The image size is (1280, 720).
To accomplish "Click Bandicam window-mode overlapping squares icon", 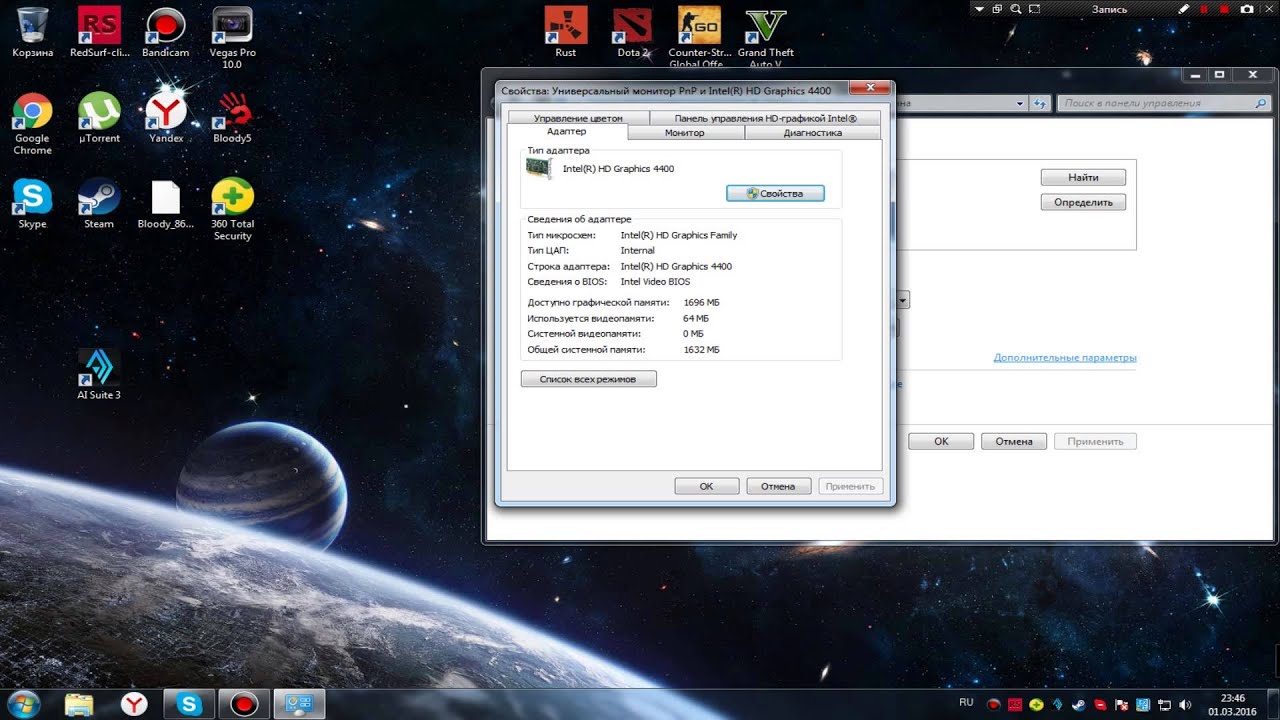I will coord(998,9).
